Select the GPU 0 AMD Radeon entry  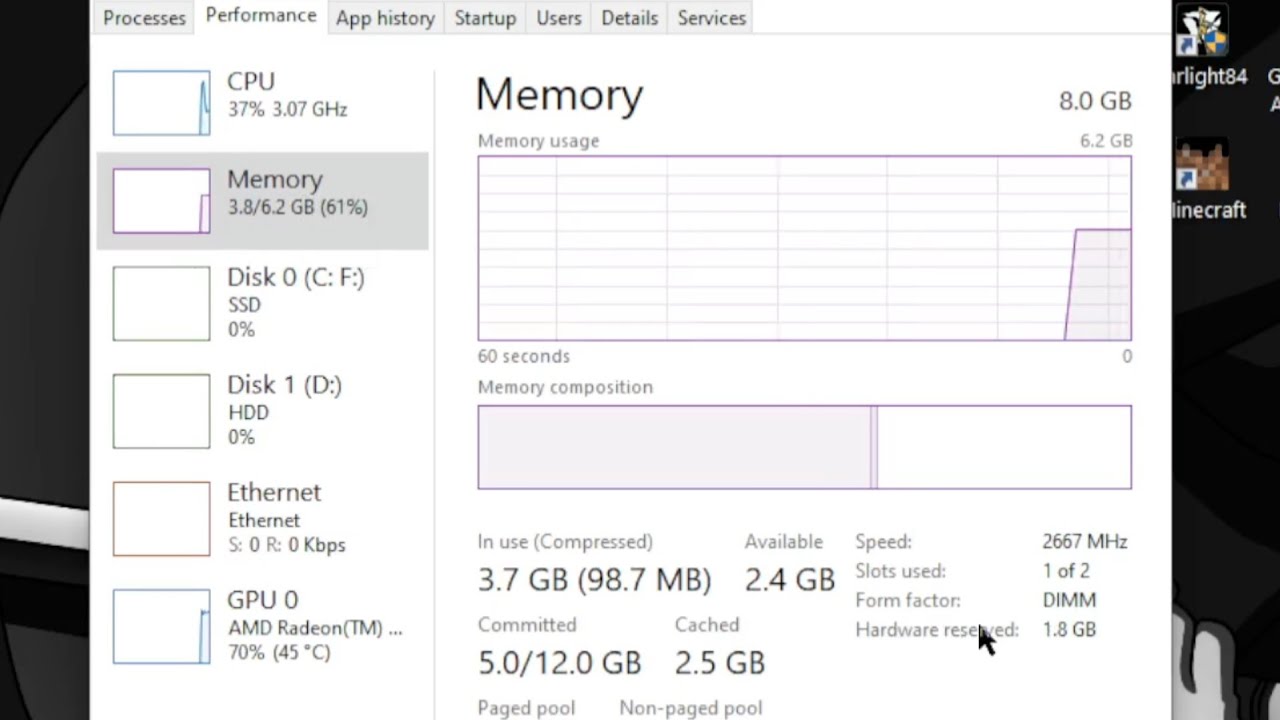pos(314,627)
